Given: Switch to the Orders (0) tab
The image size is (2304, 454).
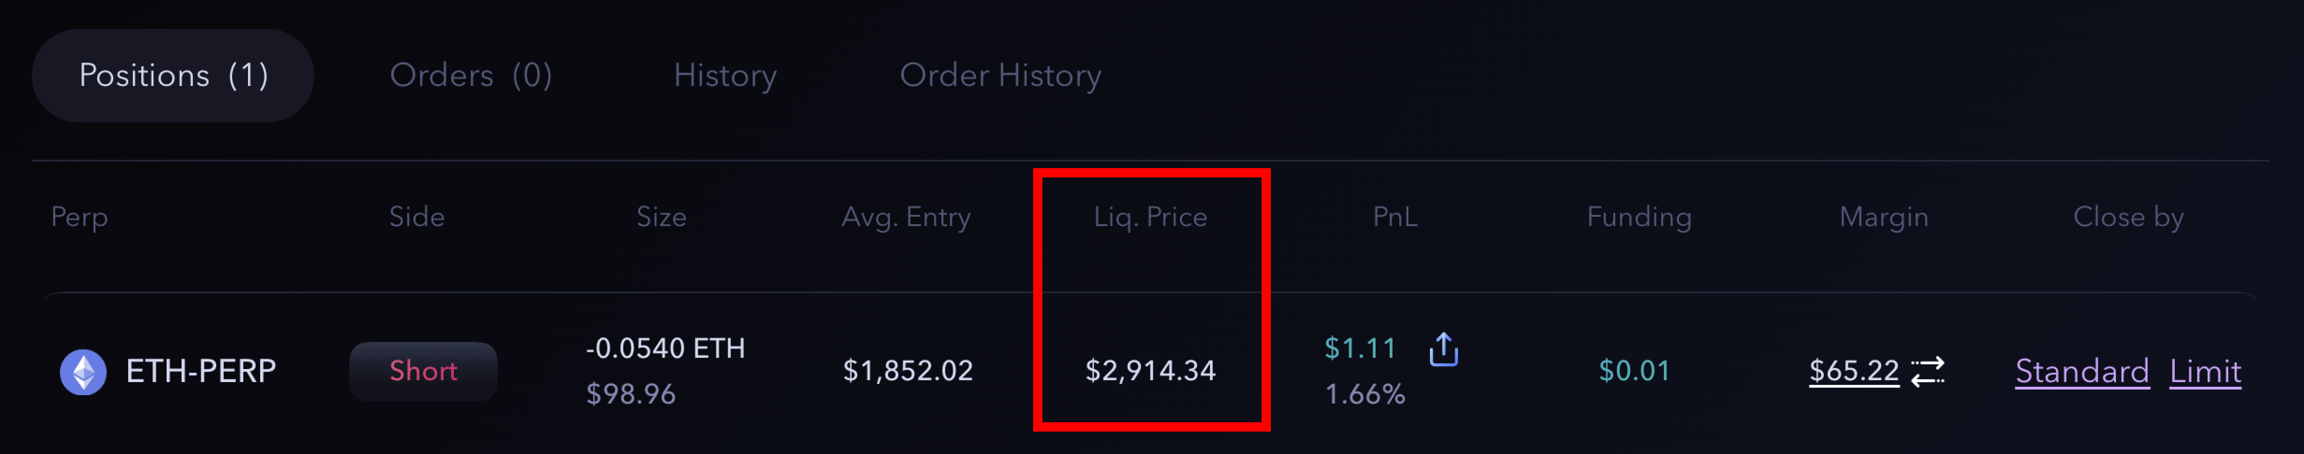Looking at the screenshot, I should coord(471,76).
